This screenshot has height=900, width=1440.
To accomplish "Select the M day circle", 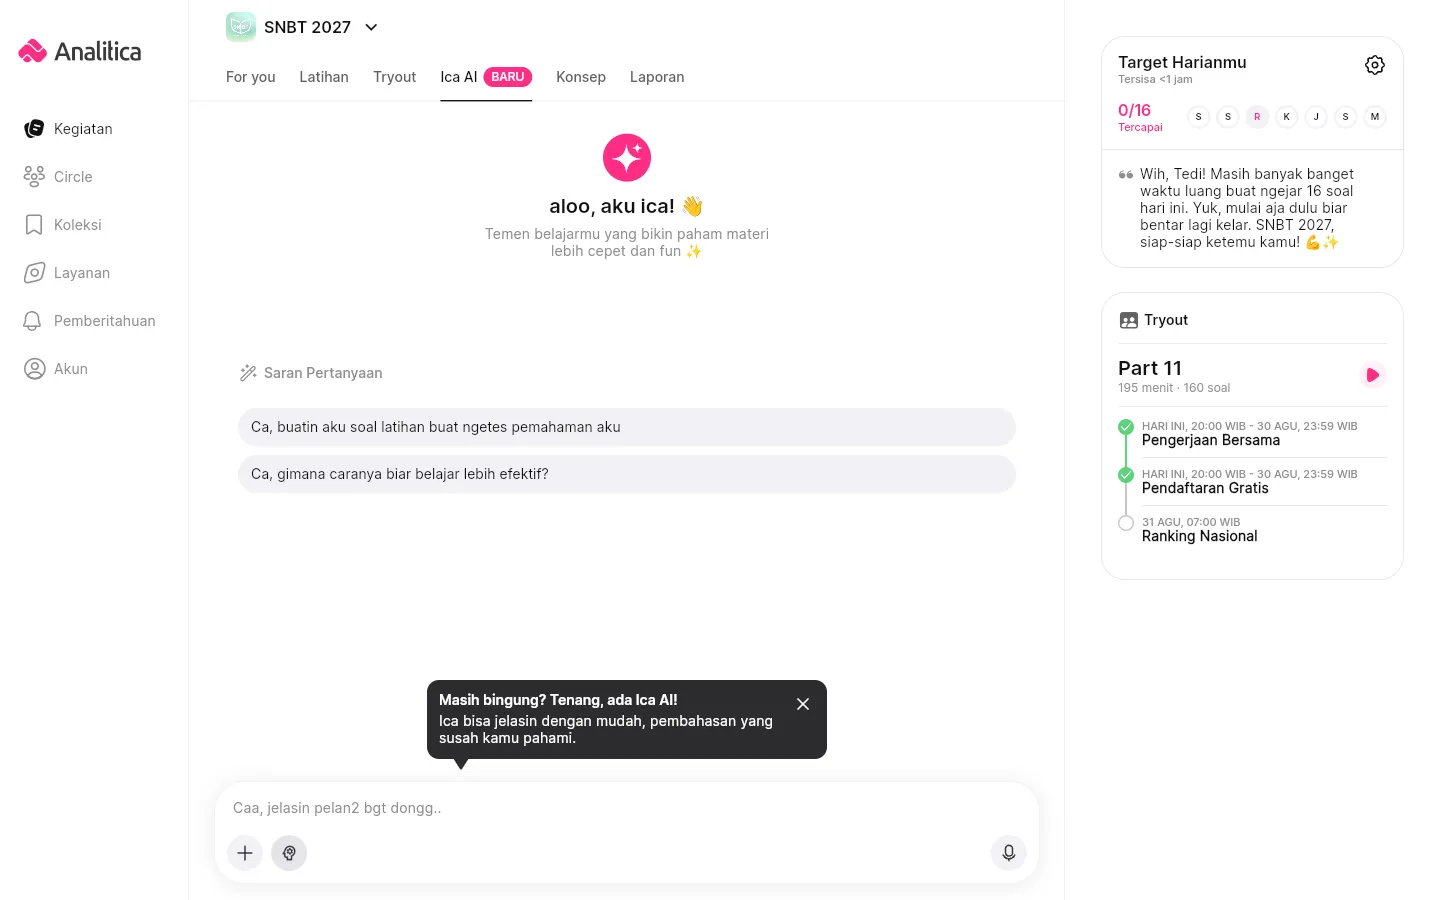I will pos(1375,117).
